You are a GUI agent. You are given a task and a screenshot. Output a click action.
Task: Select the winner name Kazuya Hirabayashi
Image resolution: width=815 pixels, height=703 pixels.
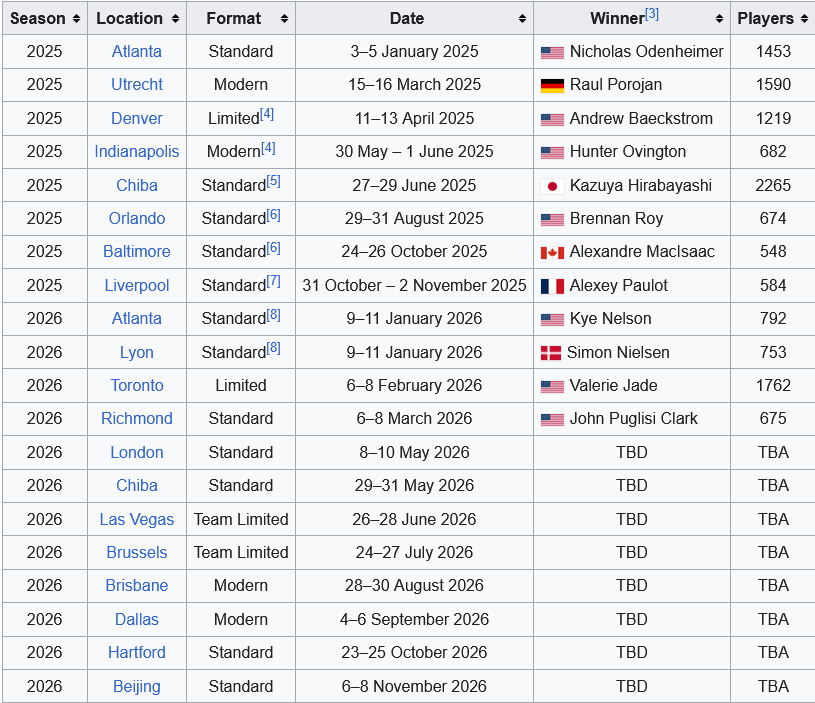(x=641, y=185)
